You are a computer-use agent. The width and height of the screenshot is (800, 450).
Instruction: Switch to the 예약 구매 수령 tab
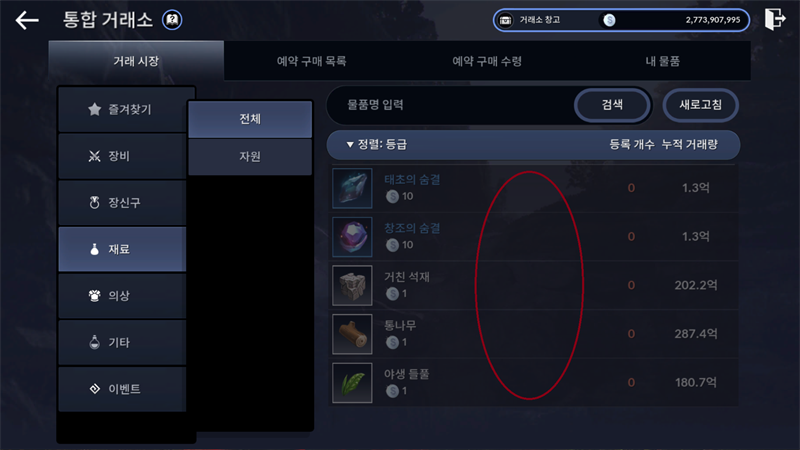pyautogui.click(x=487, y=61)
